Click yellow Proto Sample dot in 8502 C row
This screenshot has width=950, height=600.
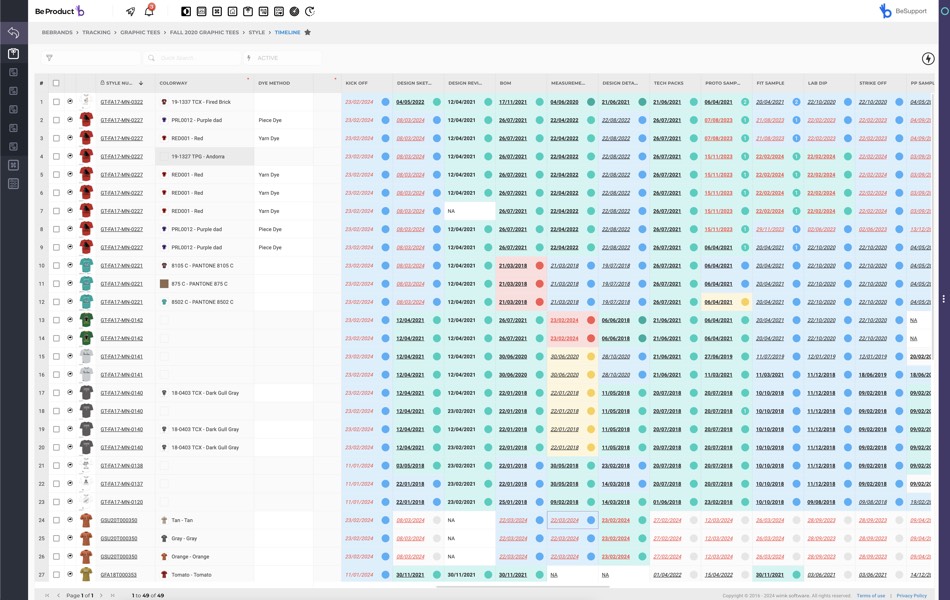click(x=745, y=302)
